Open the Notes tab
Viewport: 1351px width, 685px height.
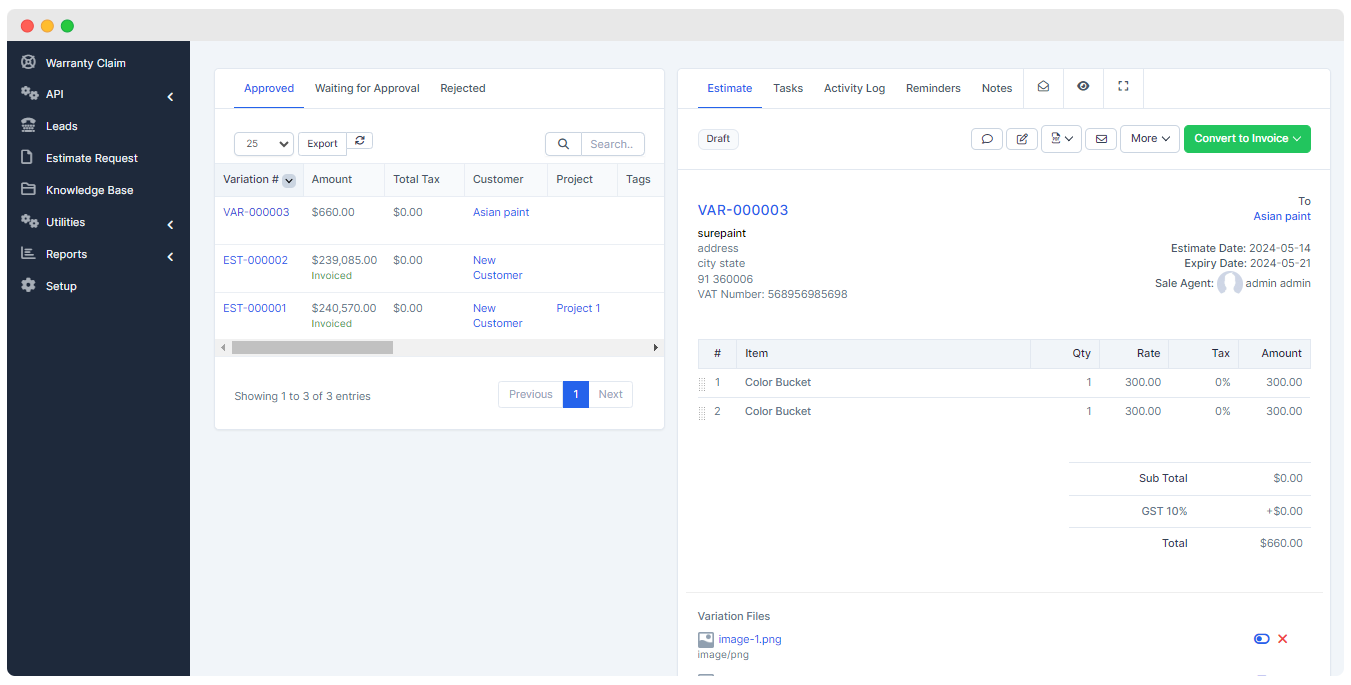point(997,88)
